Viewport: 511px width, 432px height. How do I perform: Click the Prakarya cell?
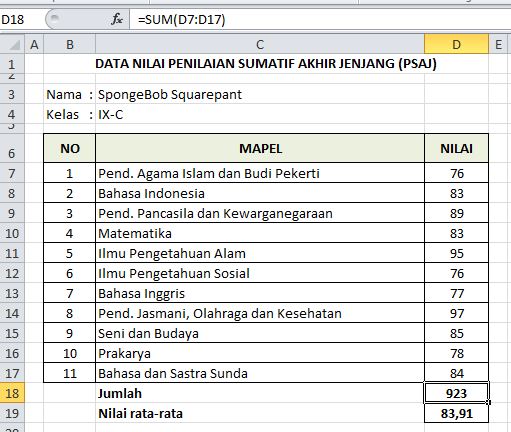click(x=260, y=353)
